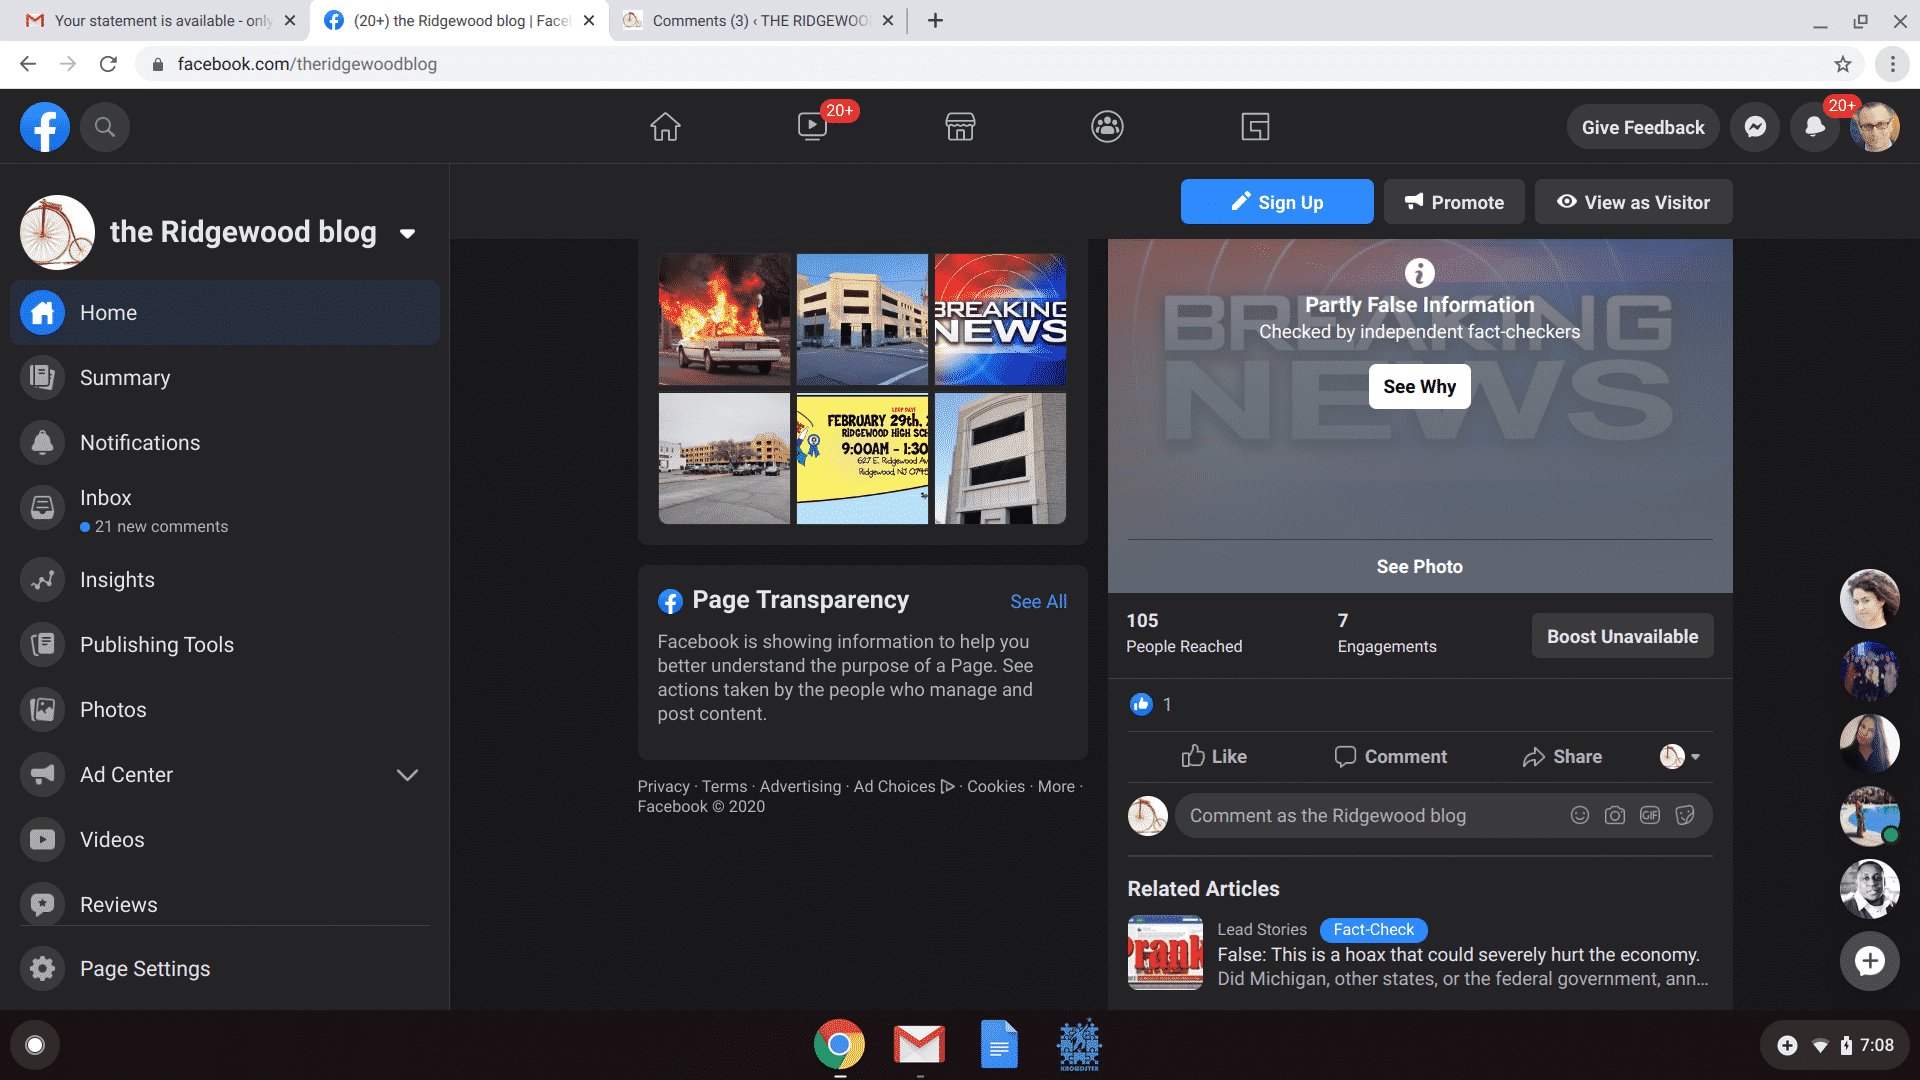Open the Messenger icon in top bar
Screen dimensions: 1920x1080
(1755, 127)
